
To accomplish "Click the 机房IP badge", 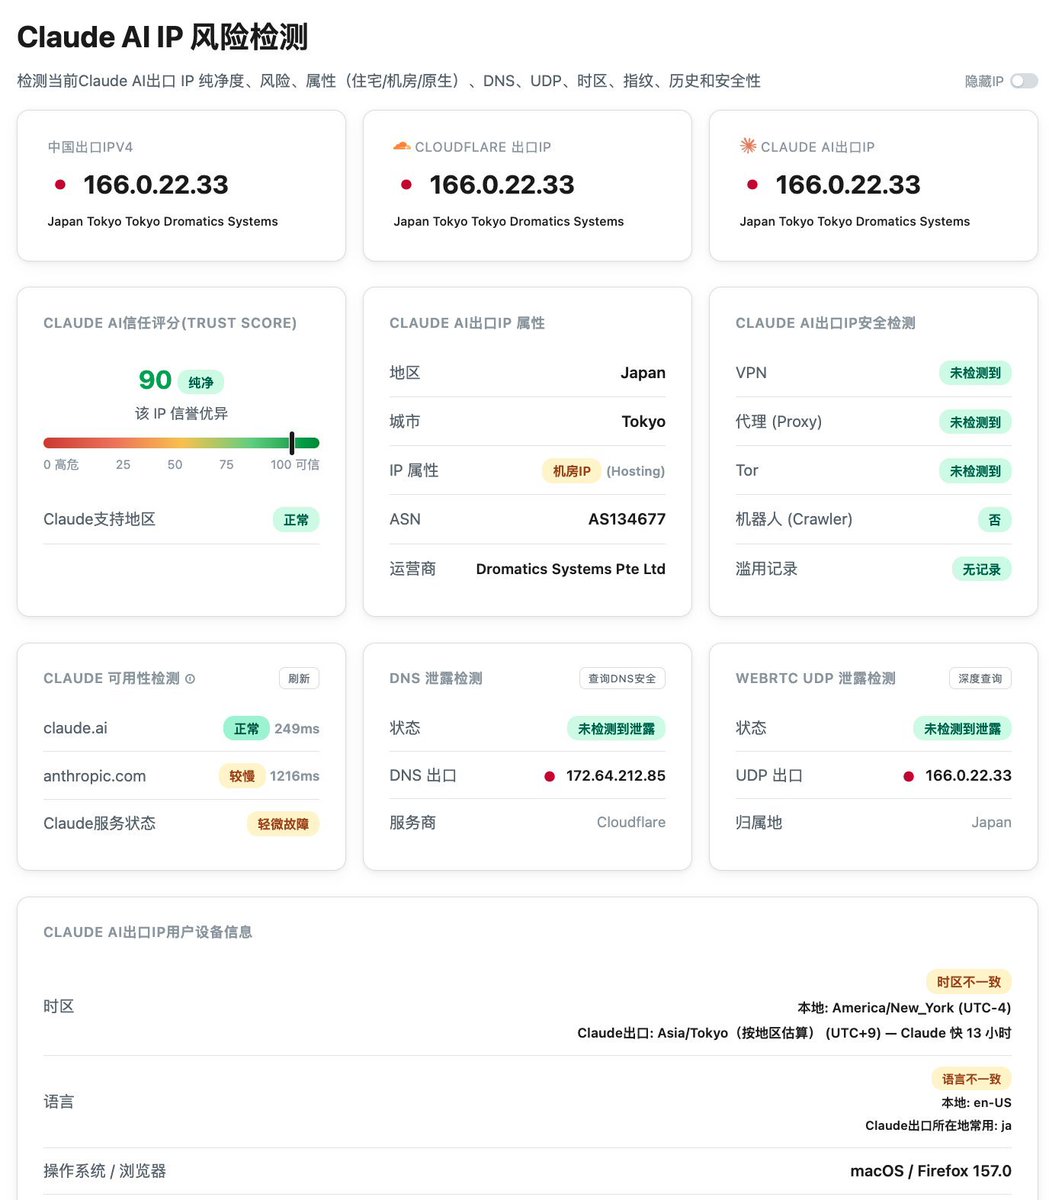I will point(571,471).
